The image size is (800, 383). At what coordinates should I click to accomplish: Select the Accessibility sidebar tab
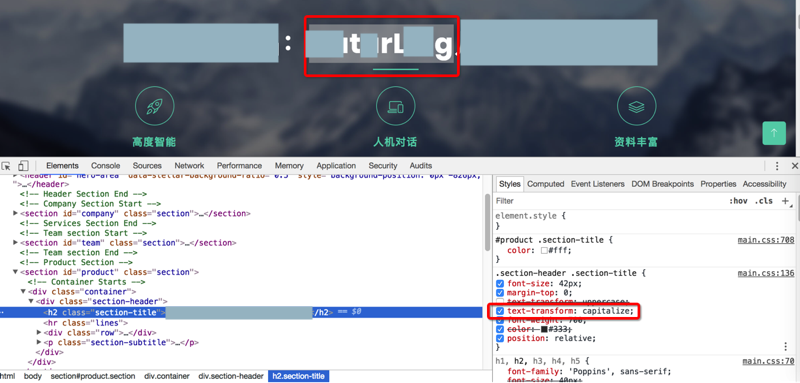[764, 184]
